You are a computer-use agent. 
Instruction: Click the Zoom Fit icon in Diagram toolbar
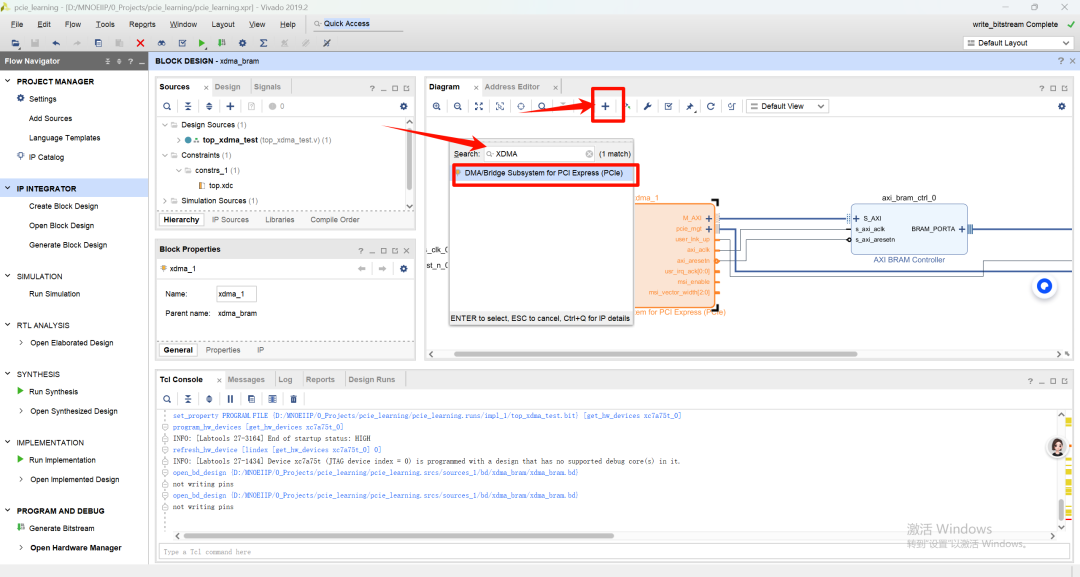click(479, 106)
